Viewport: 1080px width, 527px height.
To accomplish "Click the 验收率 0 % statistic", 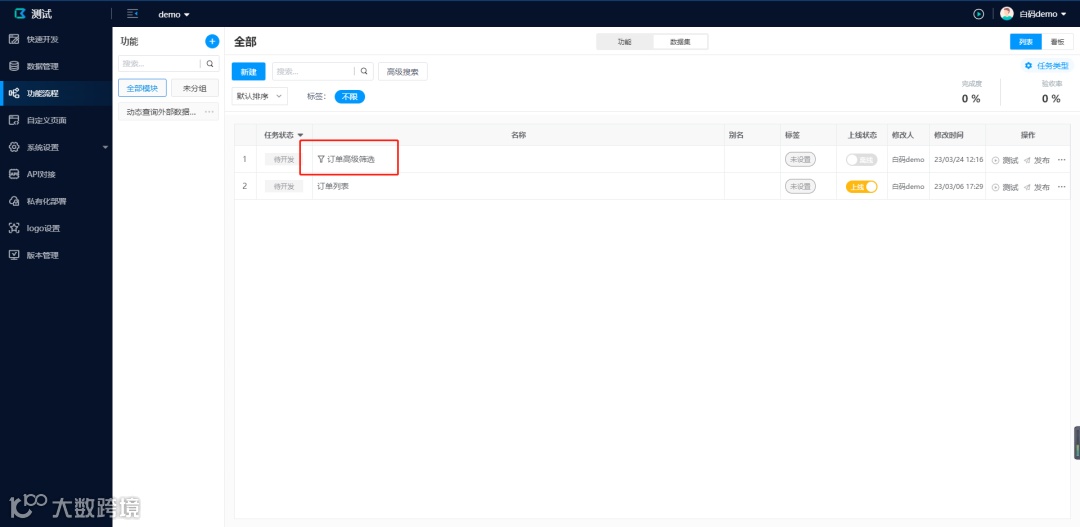I will [1051, 92].
